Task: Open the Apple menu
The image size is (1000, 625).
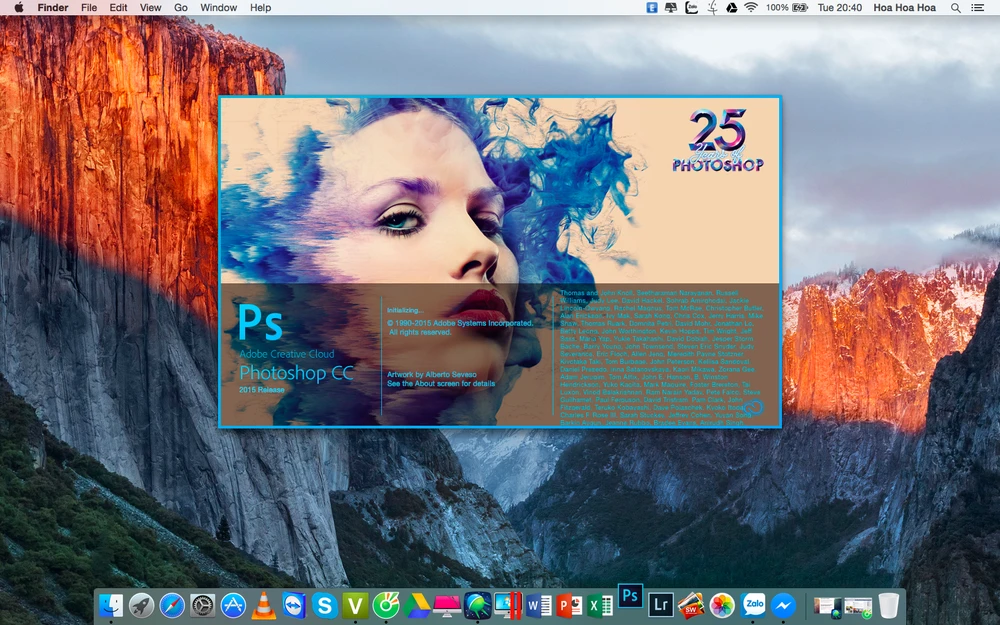Action: coord(18,8)
